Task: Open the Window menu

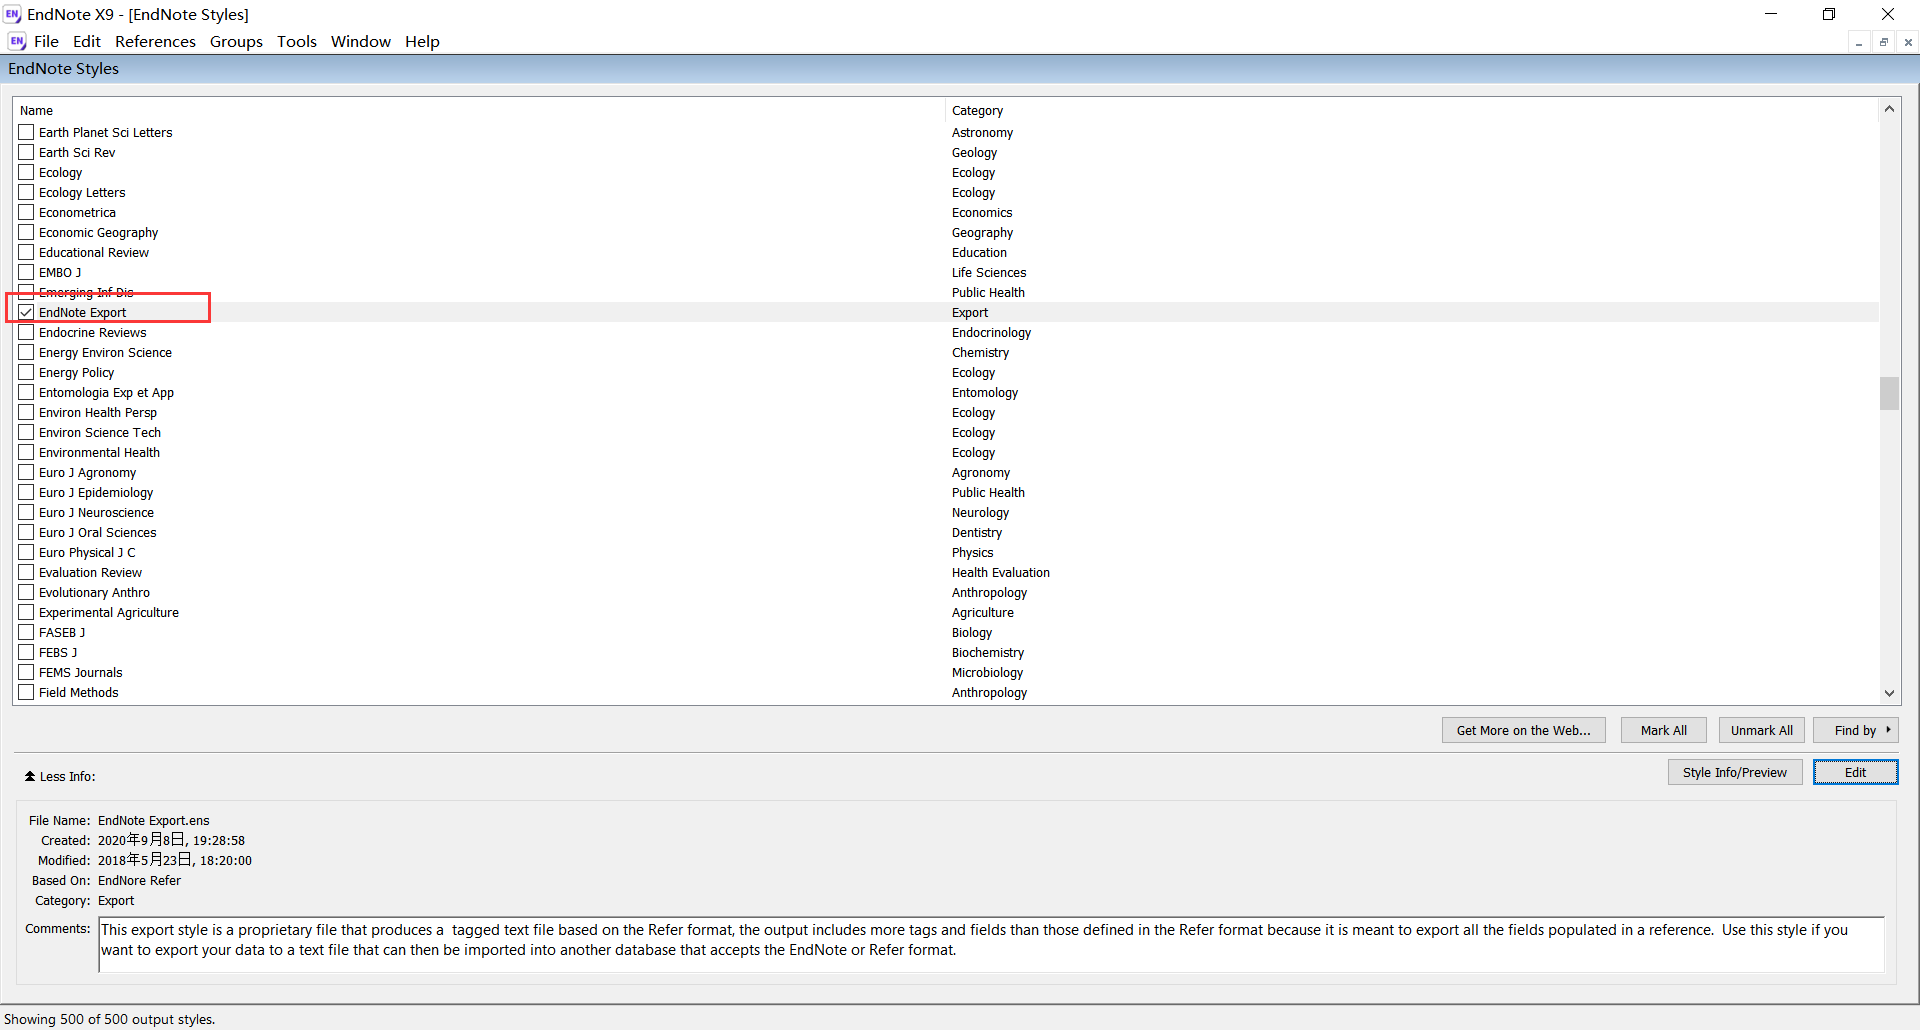Action: tap(361, 41)
